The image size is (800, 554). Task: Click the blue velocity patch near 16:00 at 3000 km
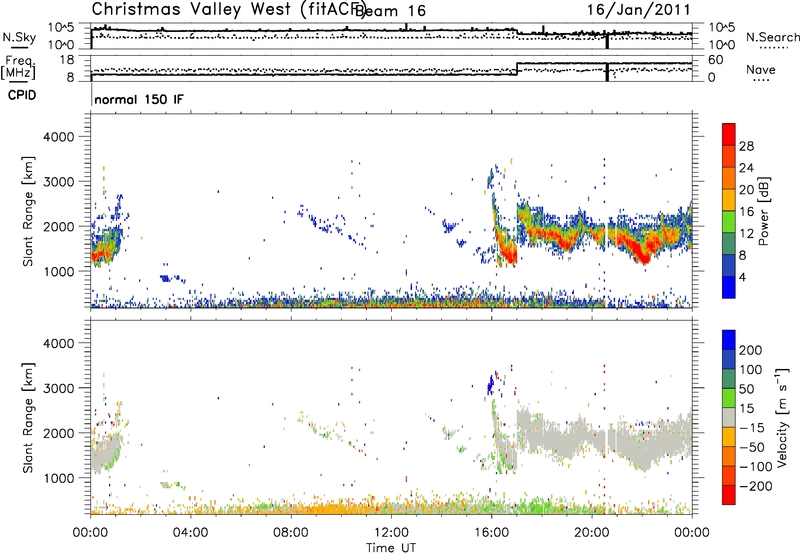[x=491, y=383]
